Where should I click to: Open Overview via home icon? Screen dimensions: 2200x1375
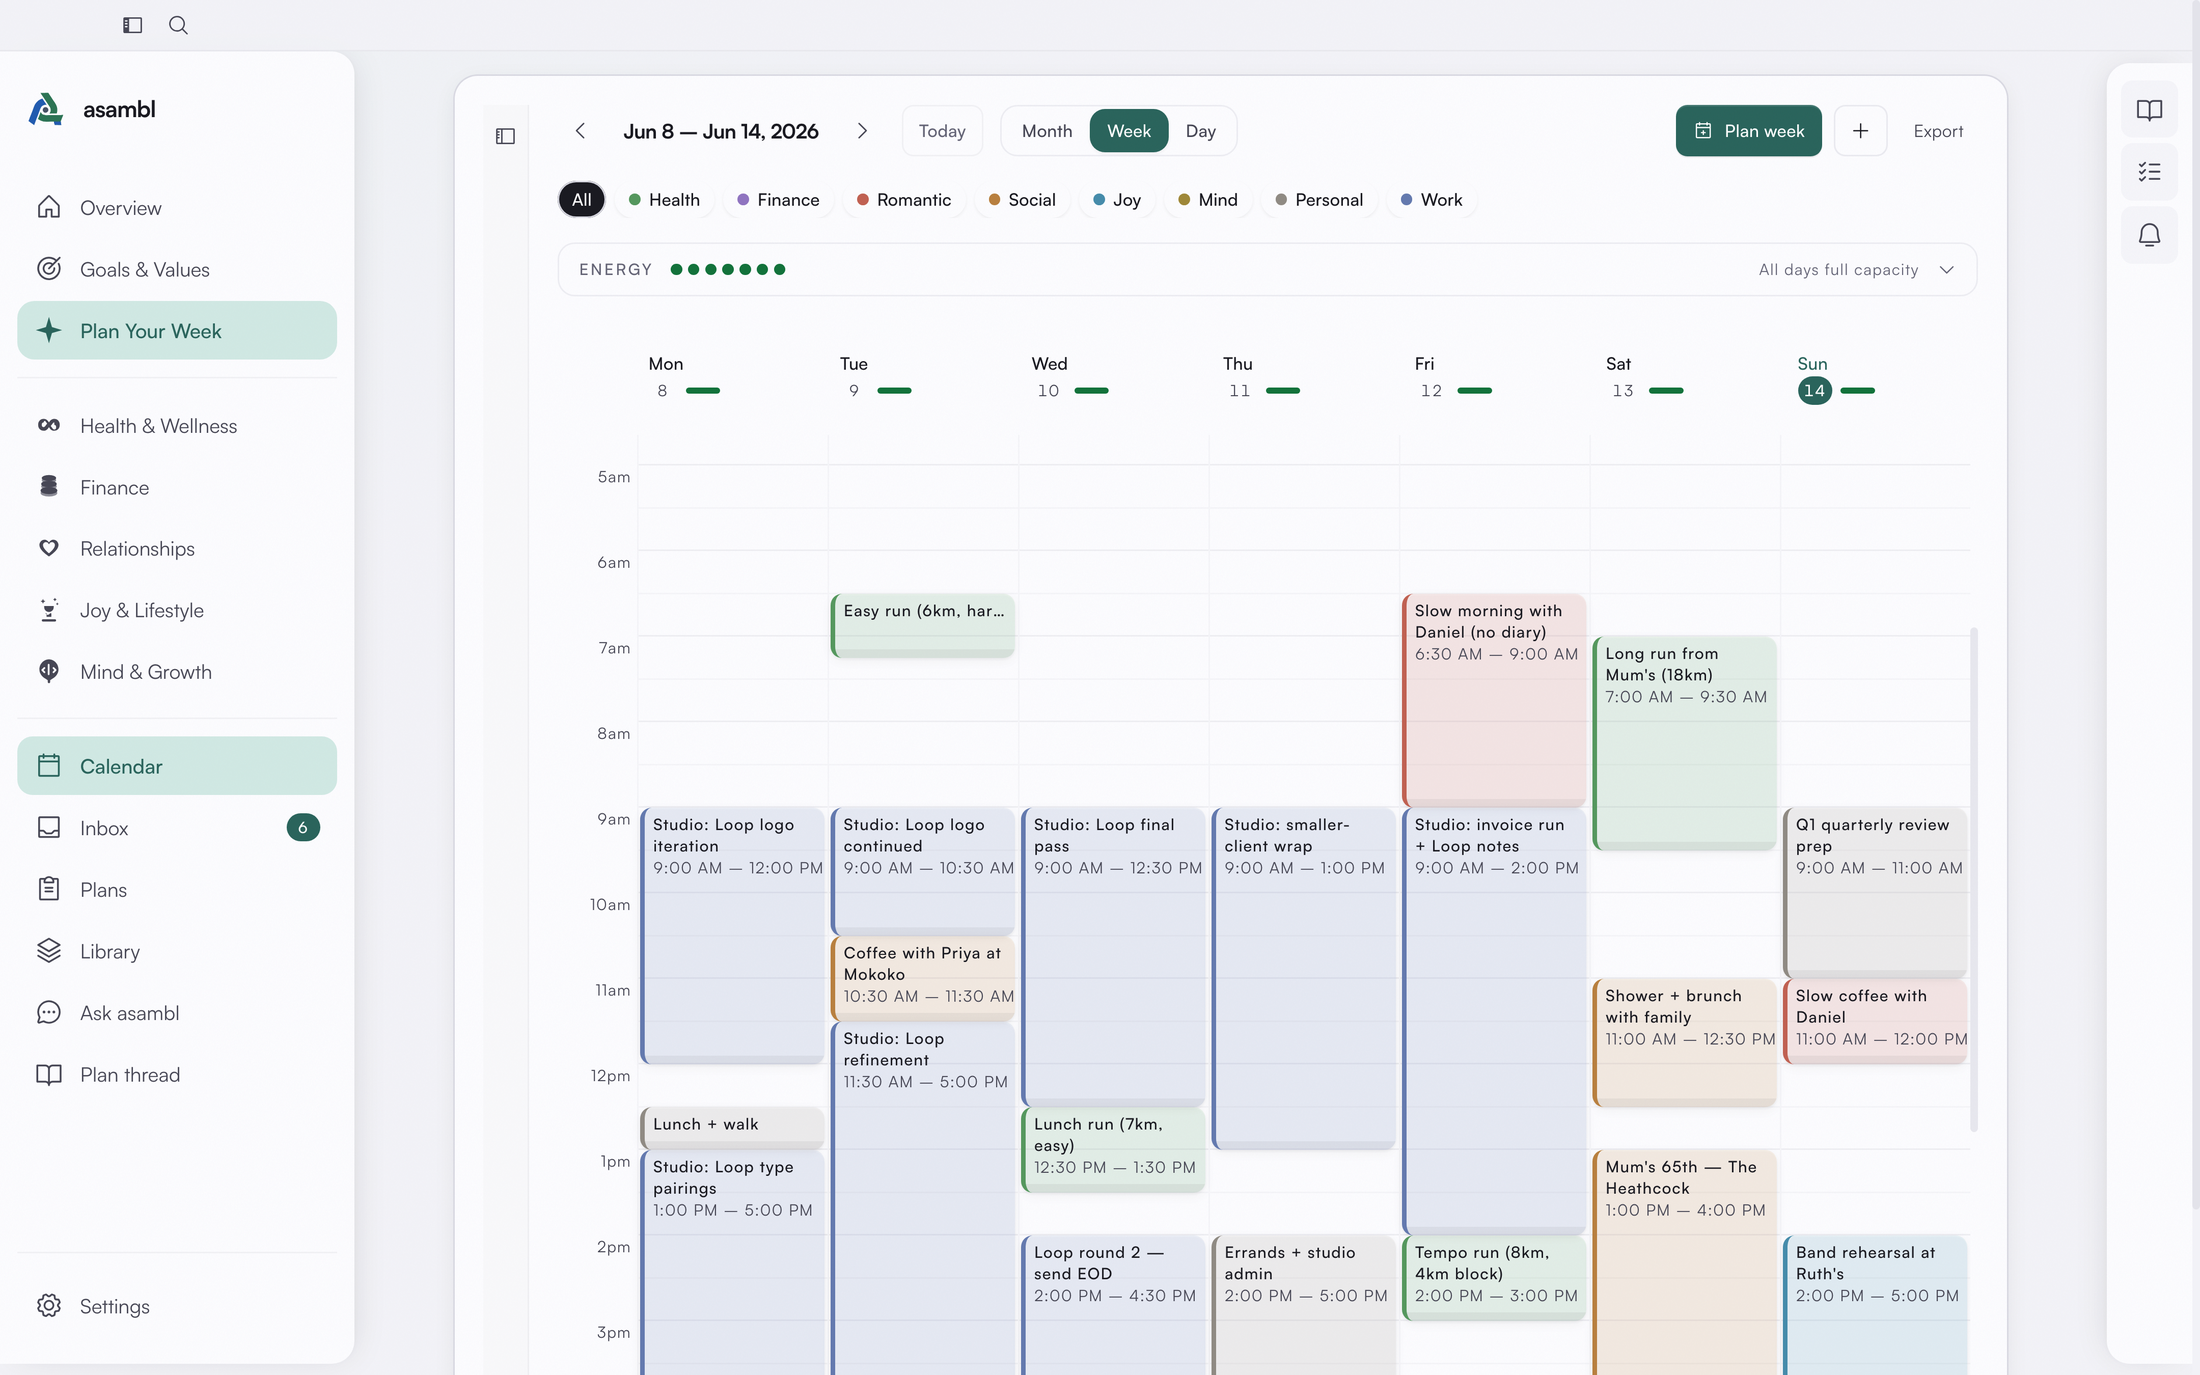[48, 207]
